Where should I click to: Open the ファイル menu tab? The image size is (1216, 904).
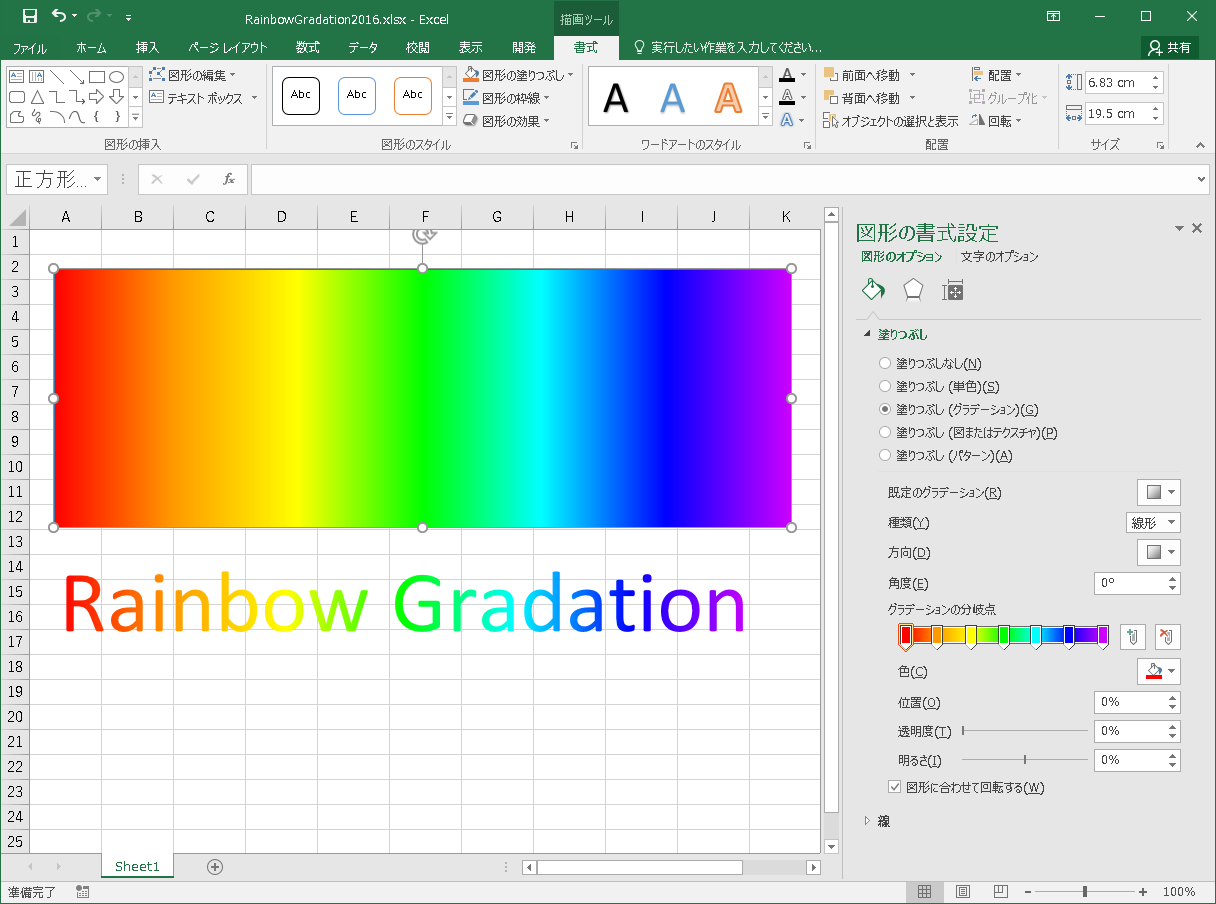[x=30, y=47]
